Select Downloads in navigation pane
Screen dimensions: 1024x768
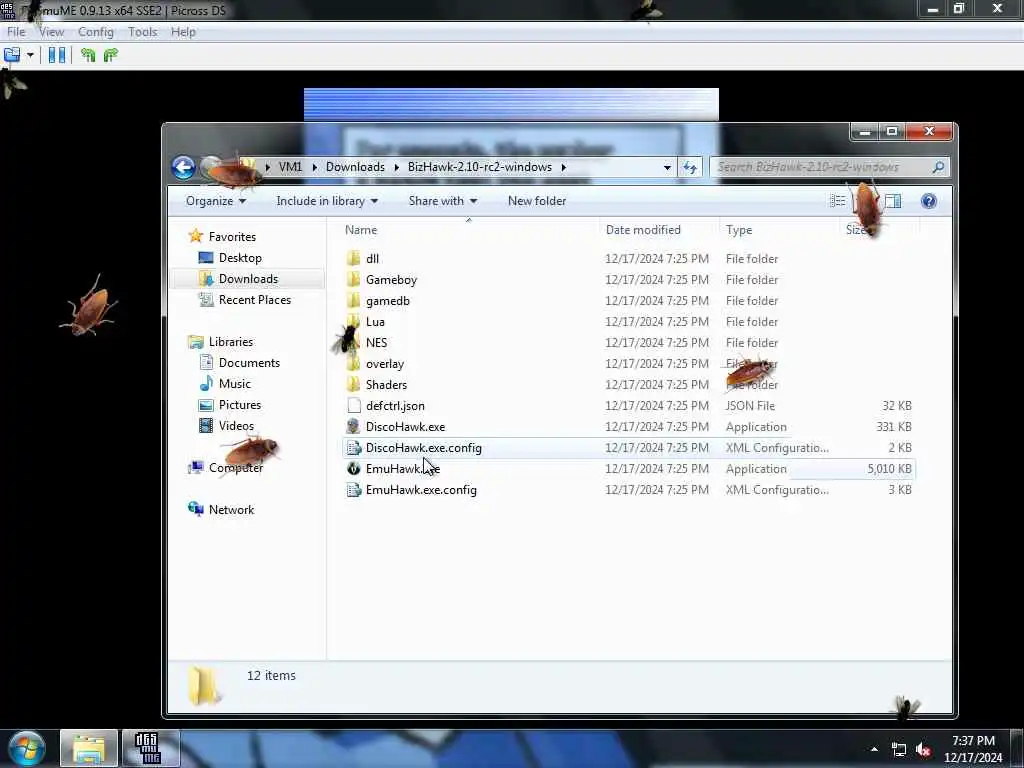[239, 279]
